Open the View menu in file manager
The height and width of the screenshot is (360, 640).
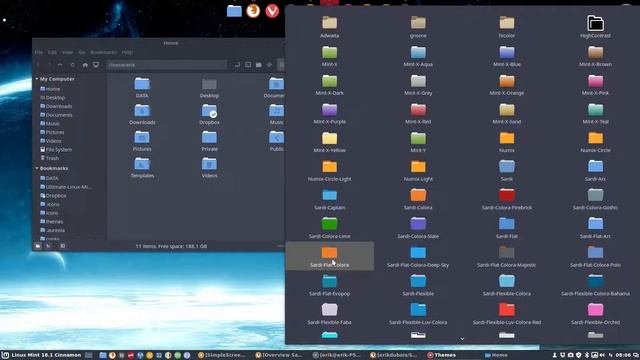(x=67, y=52)
